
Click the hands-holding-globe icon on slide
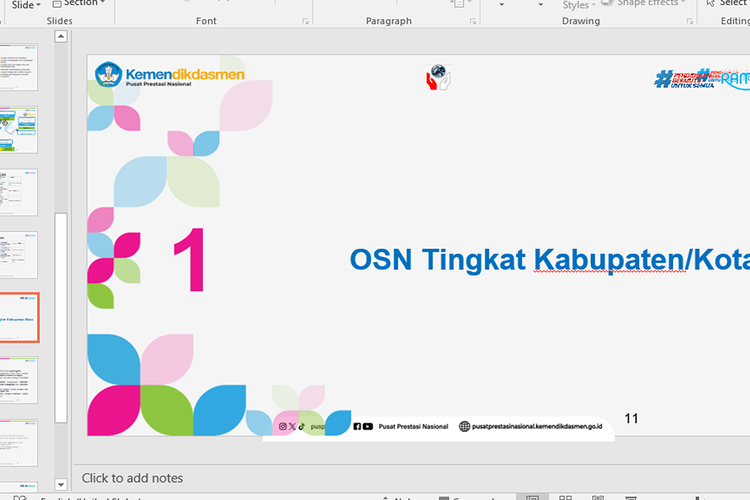coord(438,78)
